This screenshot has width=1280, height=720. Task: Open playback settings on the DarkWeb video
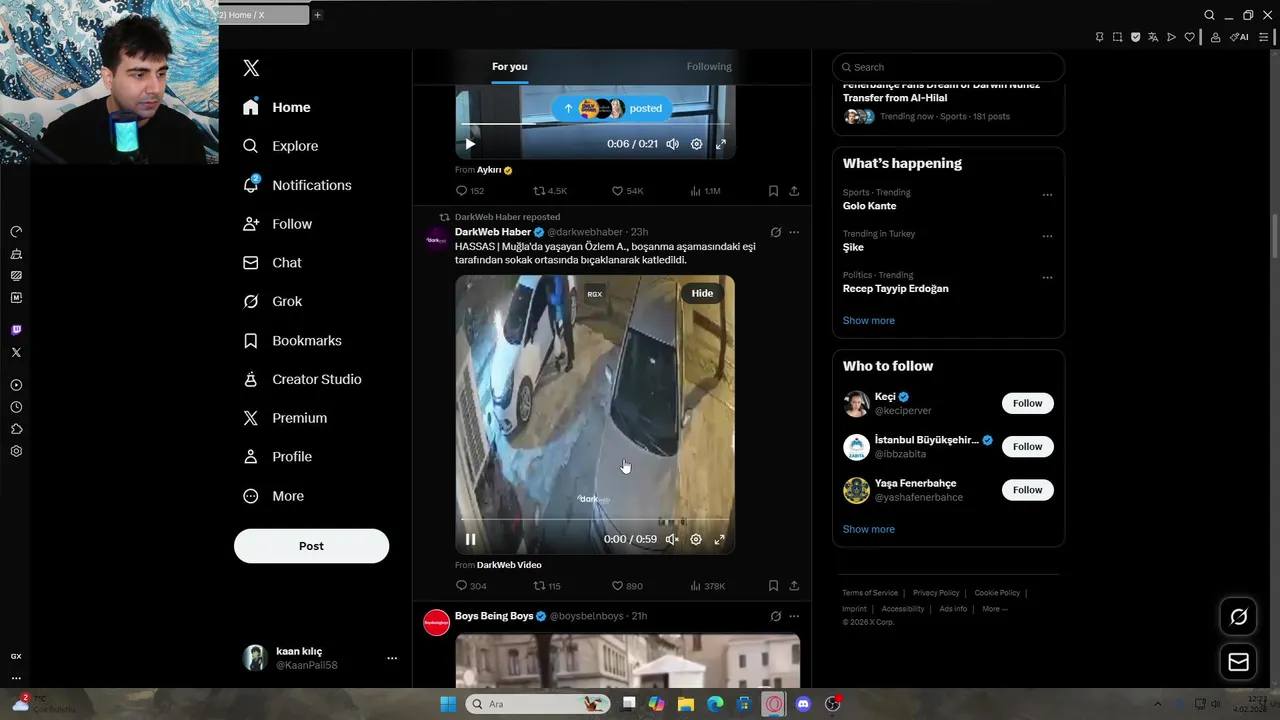click(x=696, y=539)
